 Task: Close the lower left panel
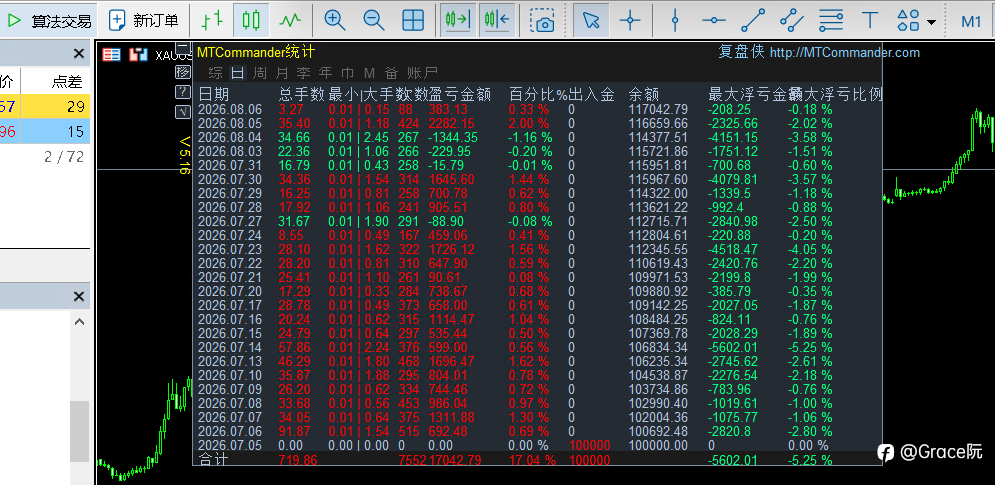click(79, 296)
